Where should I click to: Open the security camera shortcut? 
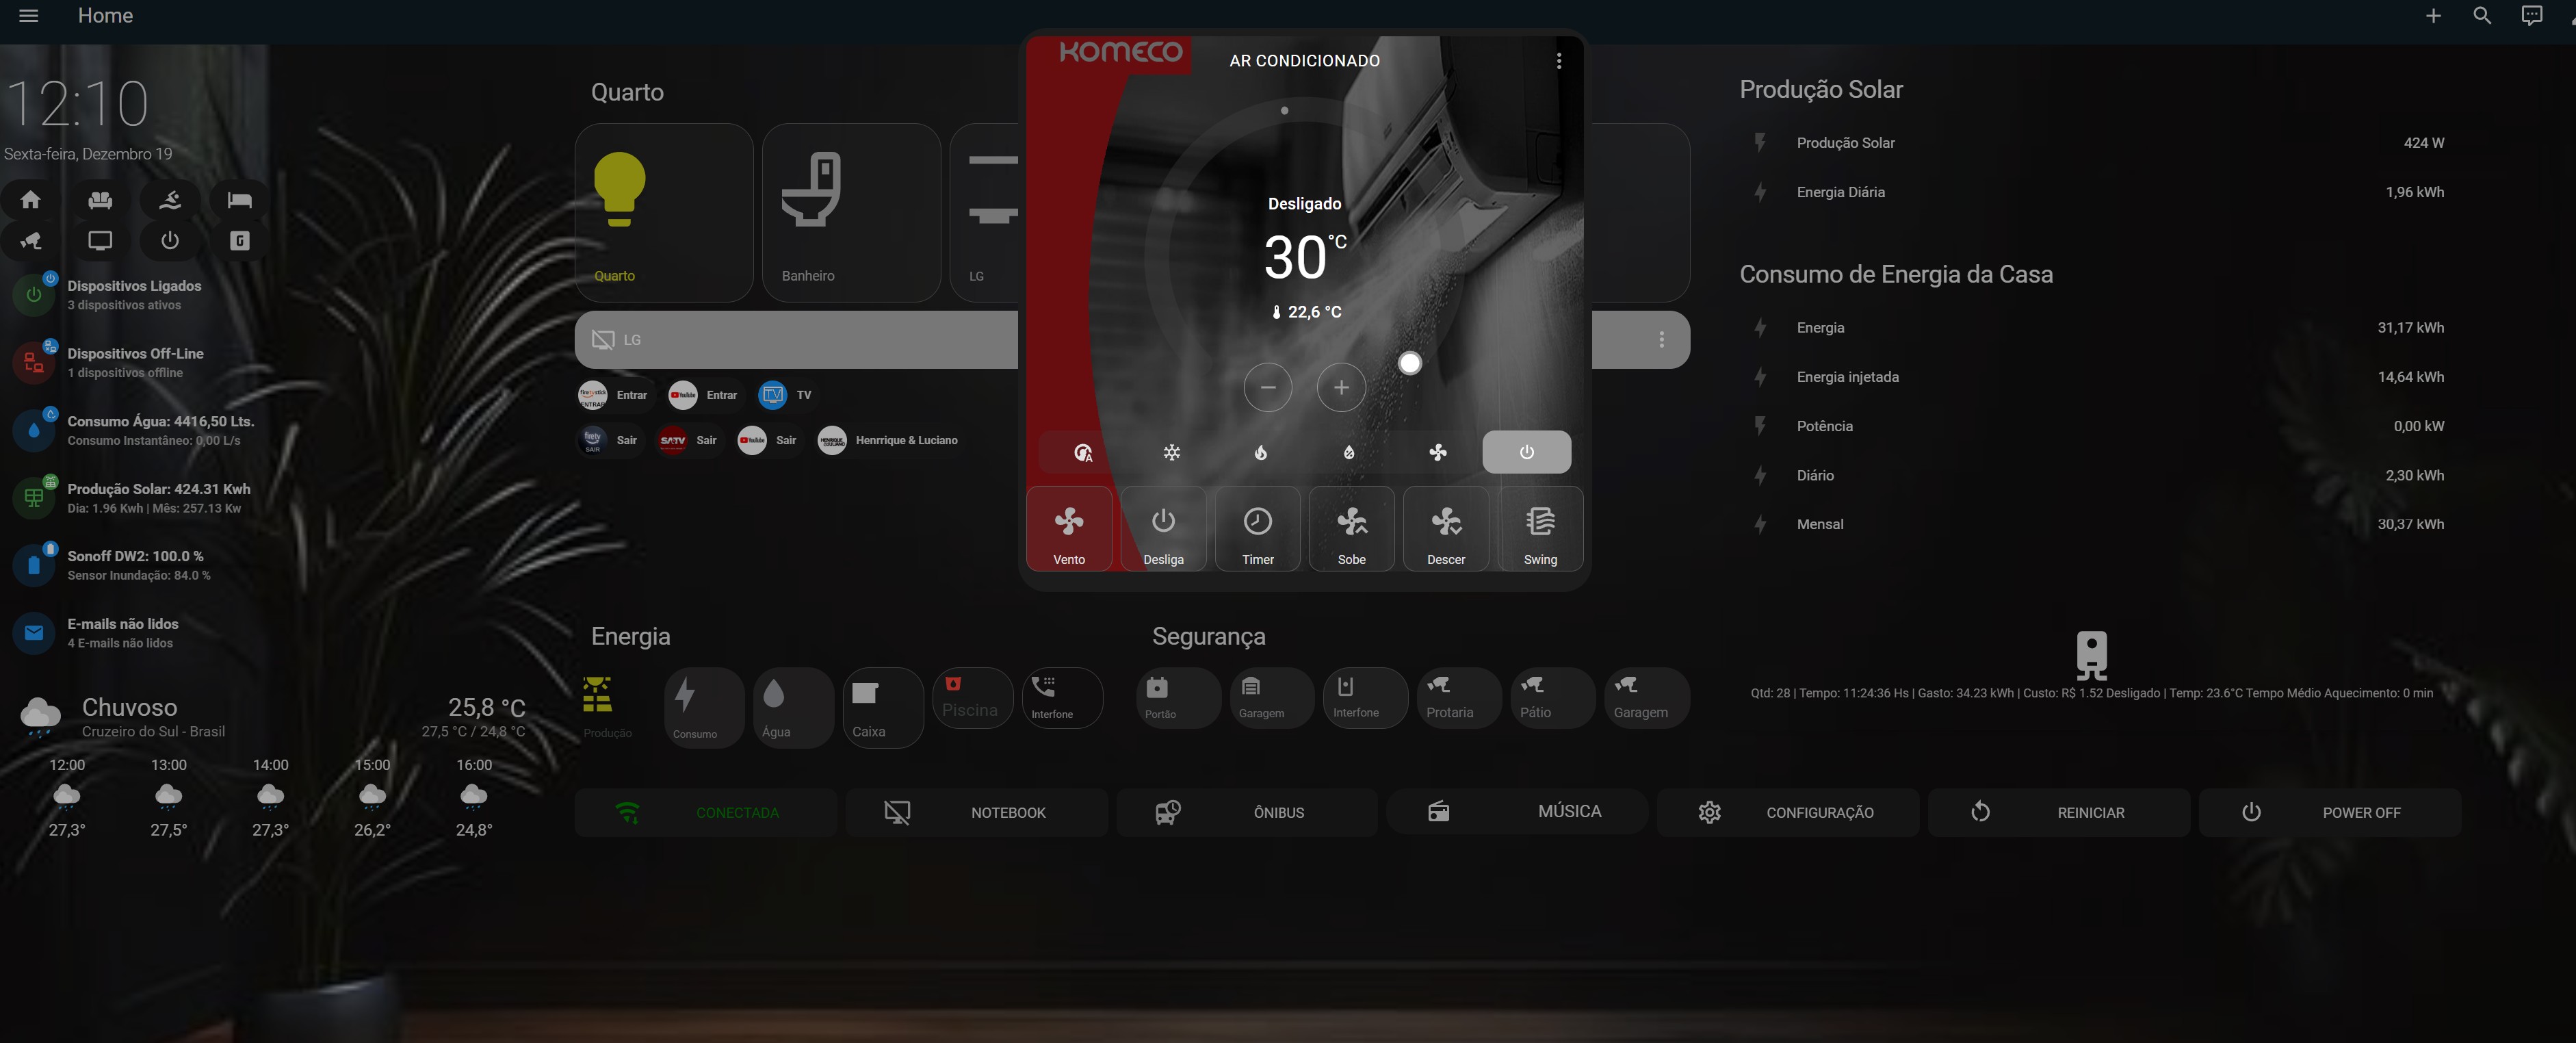(x=31, y=241)
